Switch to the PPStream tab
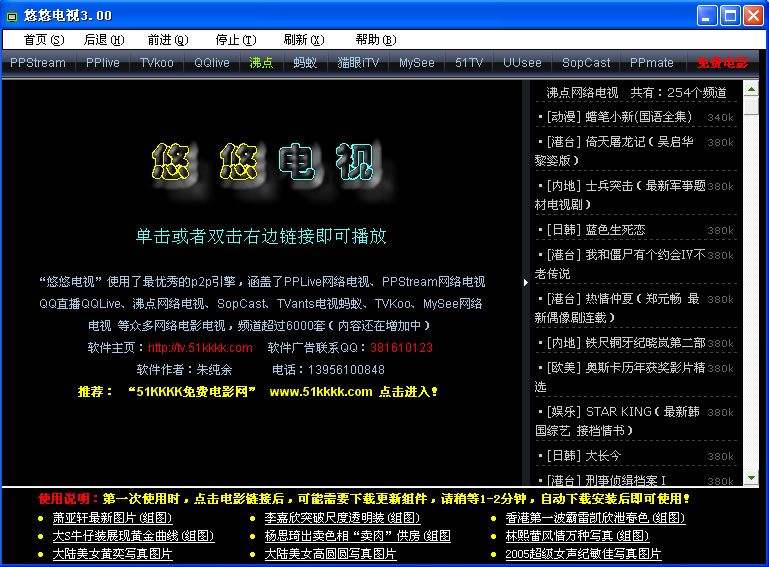 [38, 63]
